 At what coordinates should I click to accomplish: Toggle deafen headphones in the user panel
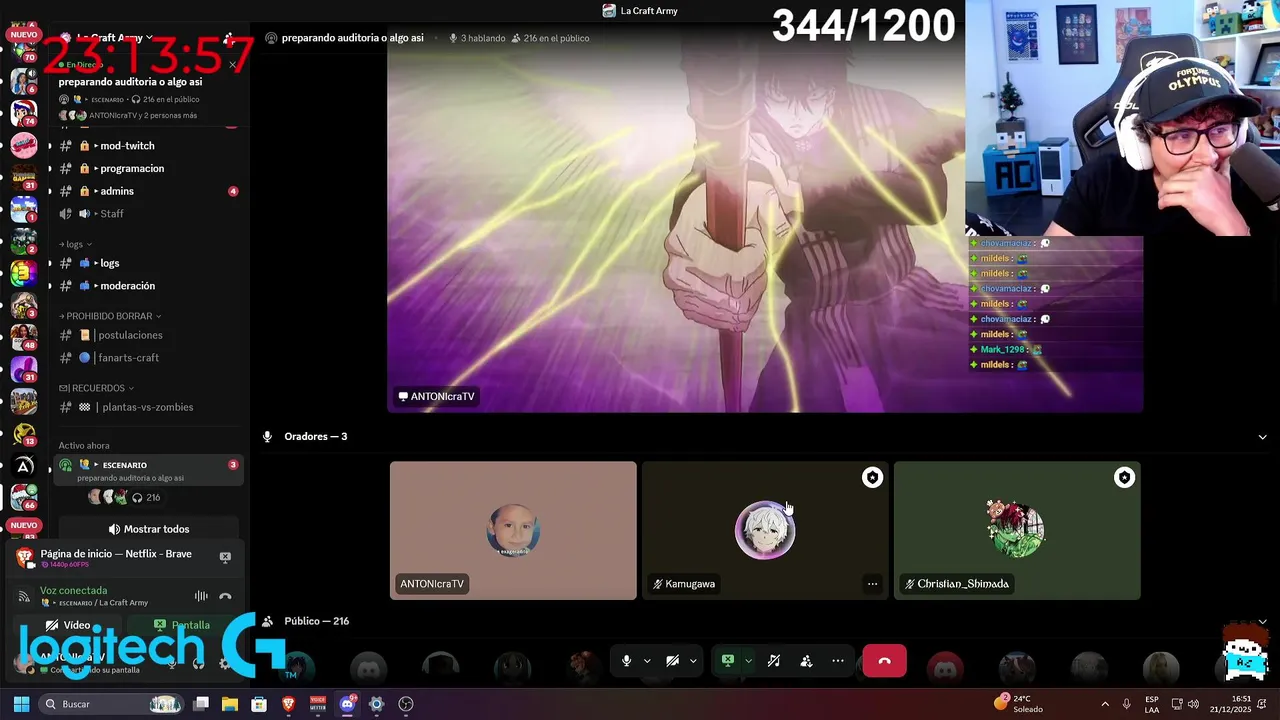(199, 663)
